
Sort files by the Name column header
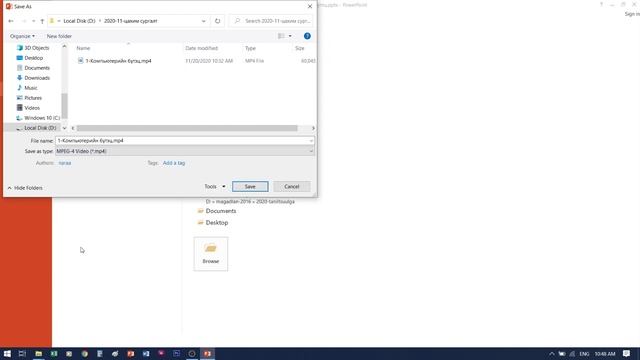click(x=84, y=48)
